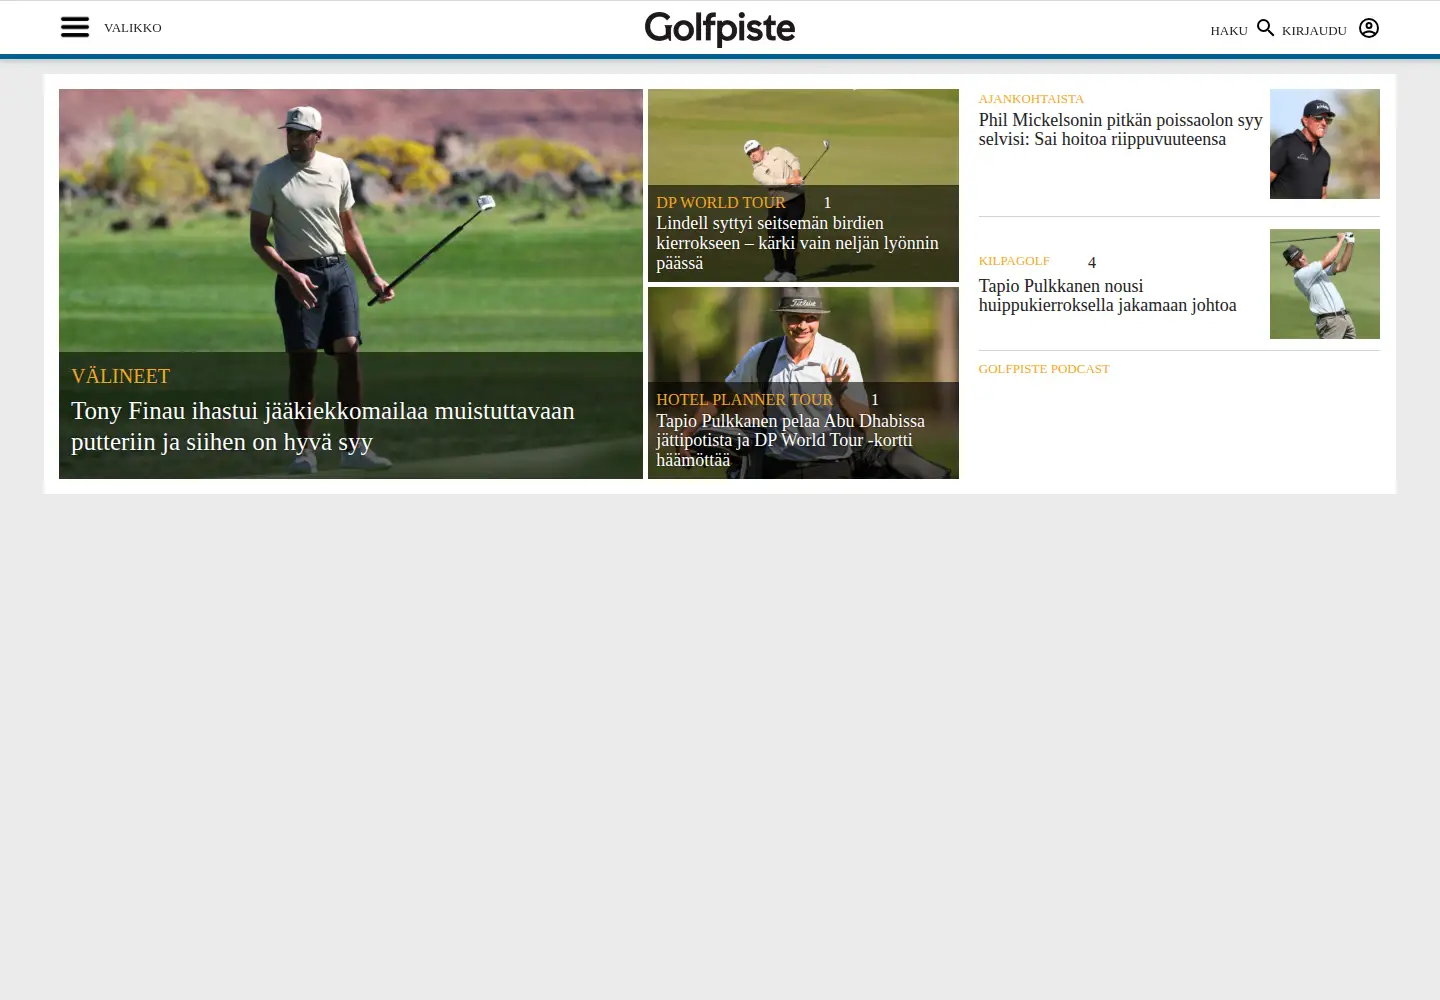Open the AJANKOHTAISTA category
This screenshot has height=1000, width=1440.
tap(1031, 99)
